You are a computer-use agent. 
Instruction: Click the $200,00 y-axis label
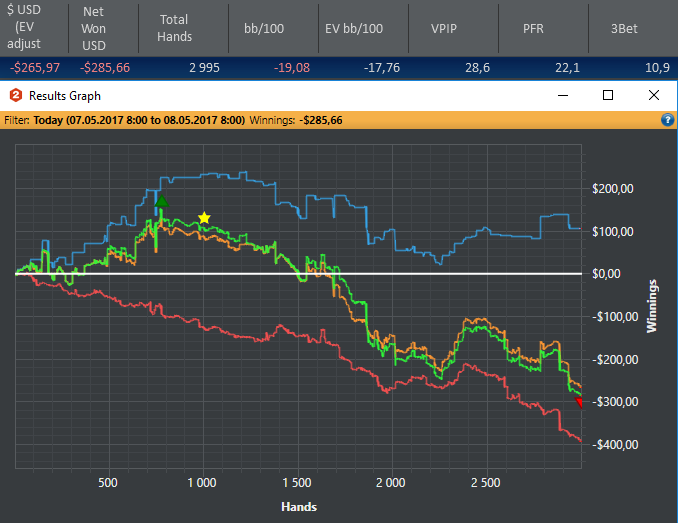point(613,189)
